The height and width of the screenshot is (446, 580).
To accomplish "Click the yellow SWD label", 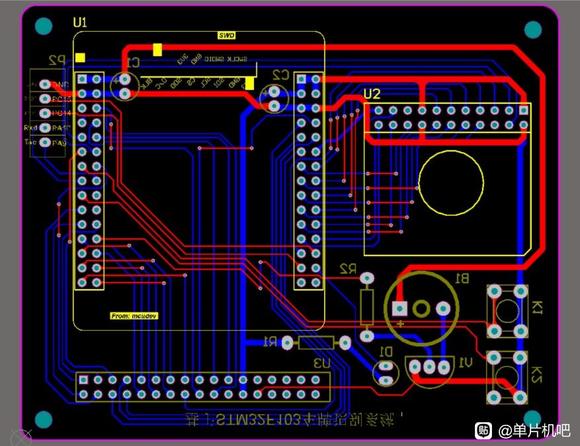I will tap(226, 36).
